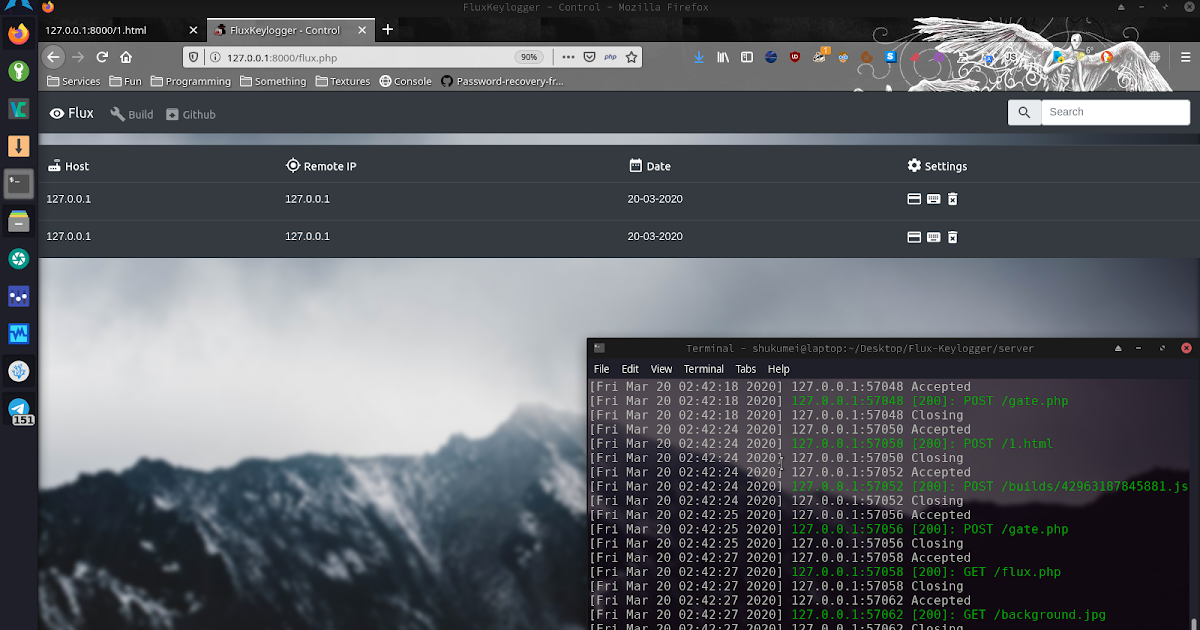Open the page actions meatball menu
The width and height of the screenshot is (1200, 630).
(568, 57)
